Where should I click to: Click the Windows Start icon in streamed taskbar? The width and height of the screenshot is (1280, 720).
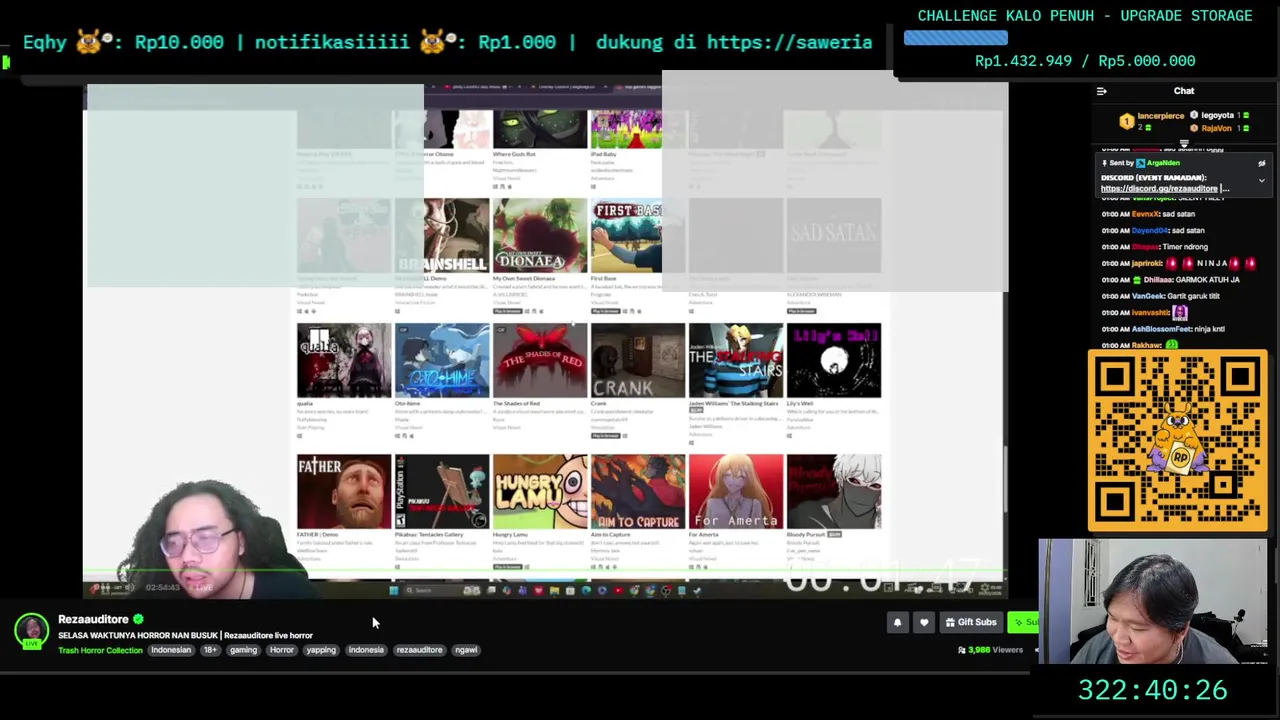point(393,590)
